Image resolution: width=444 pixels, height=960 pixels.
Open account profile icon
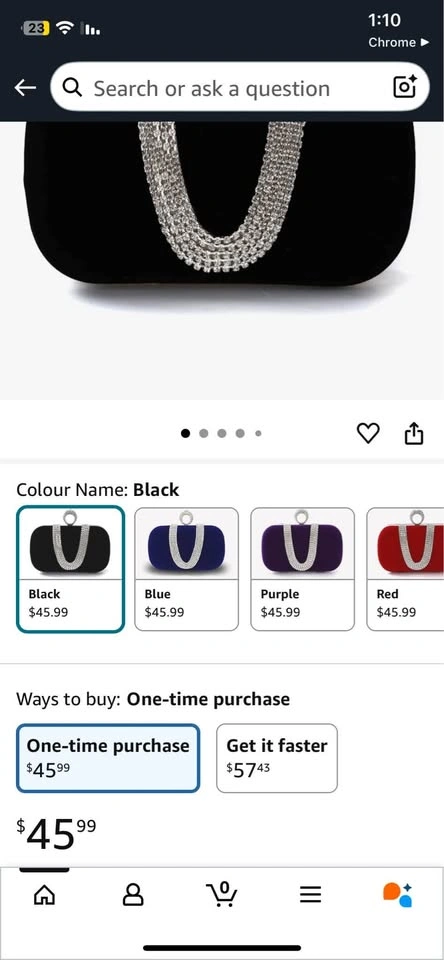[x=133, y=895]
